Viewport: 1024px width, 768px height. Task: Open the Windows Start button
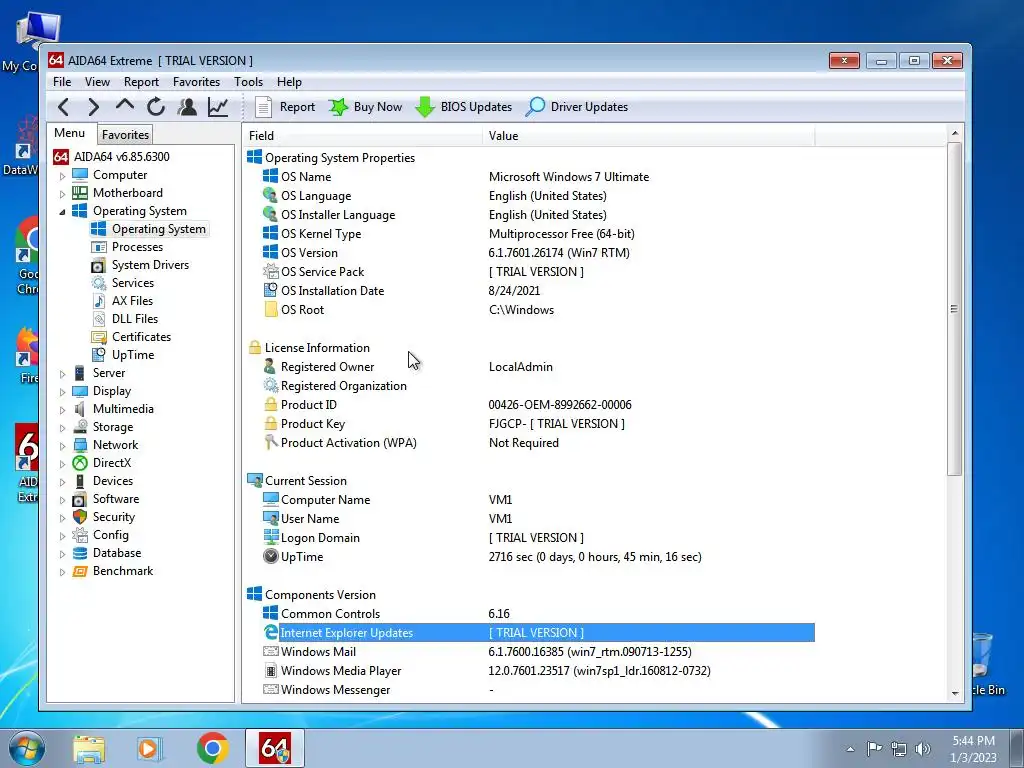pyautogui.click(x=27, y=748)
